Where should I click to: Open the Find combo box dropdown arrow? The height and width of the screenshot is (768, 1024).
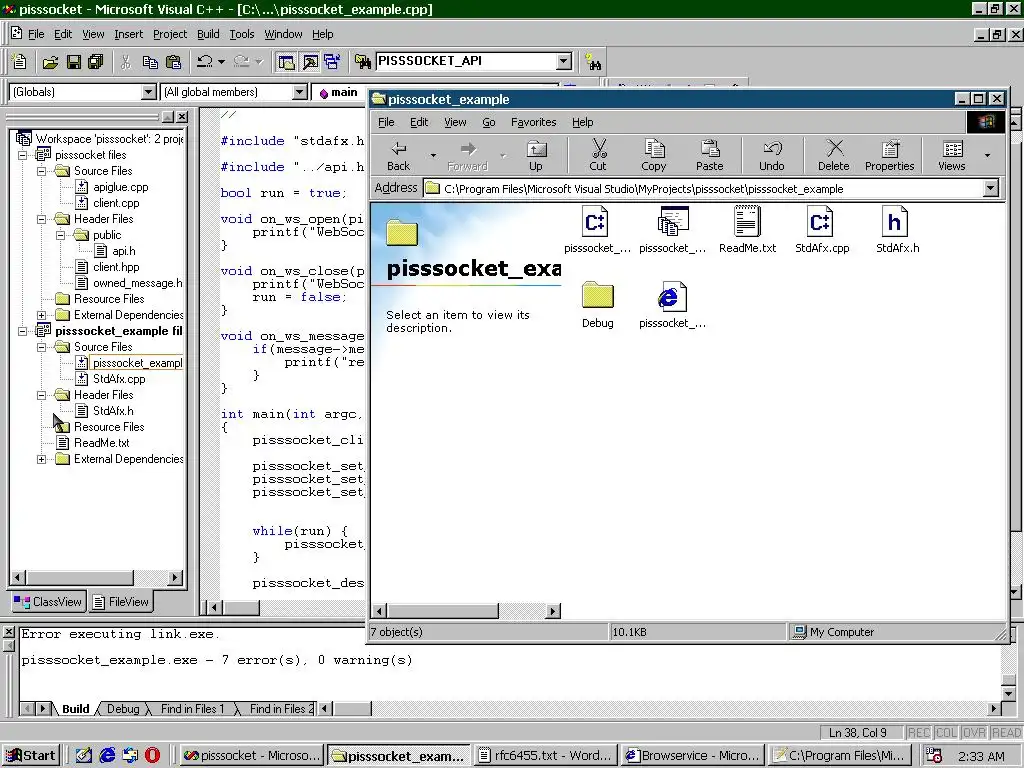564,61
